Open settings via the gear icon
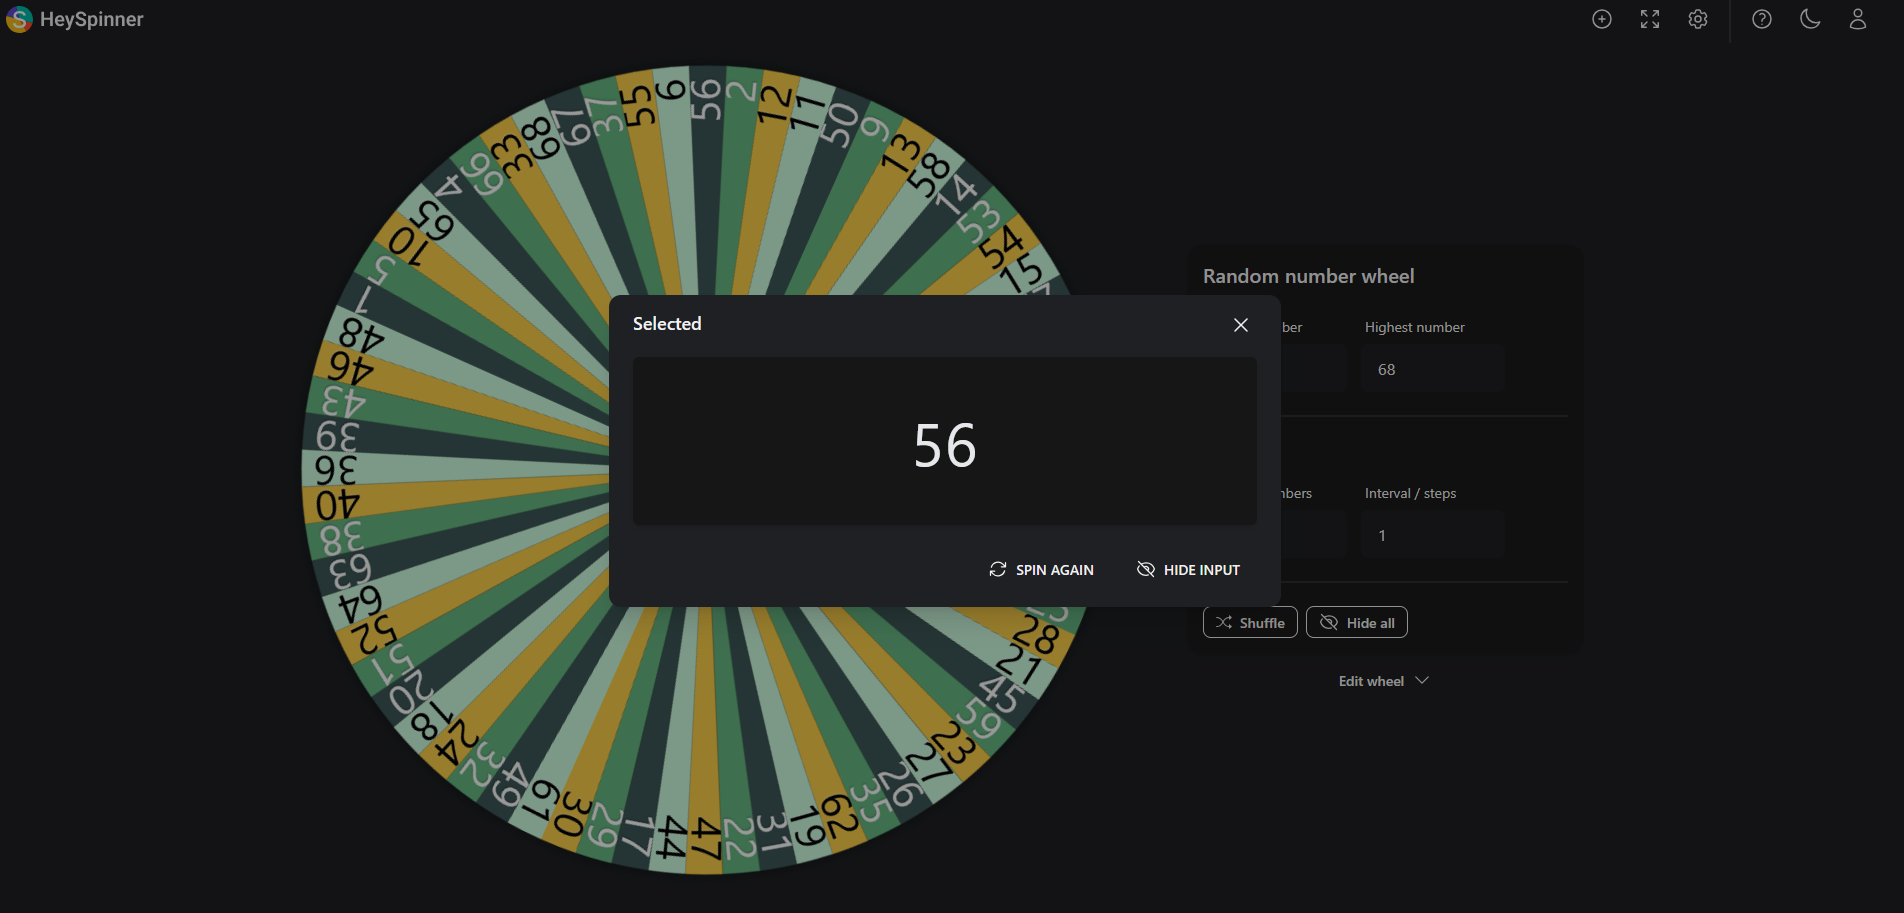1904x913 pixels. click(x=1698, y=19)
